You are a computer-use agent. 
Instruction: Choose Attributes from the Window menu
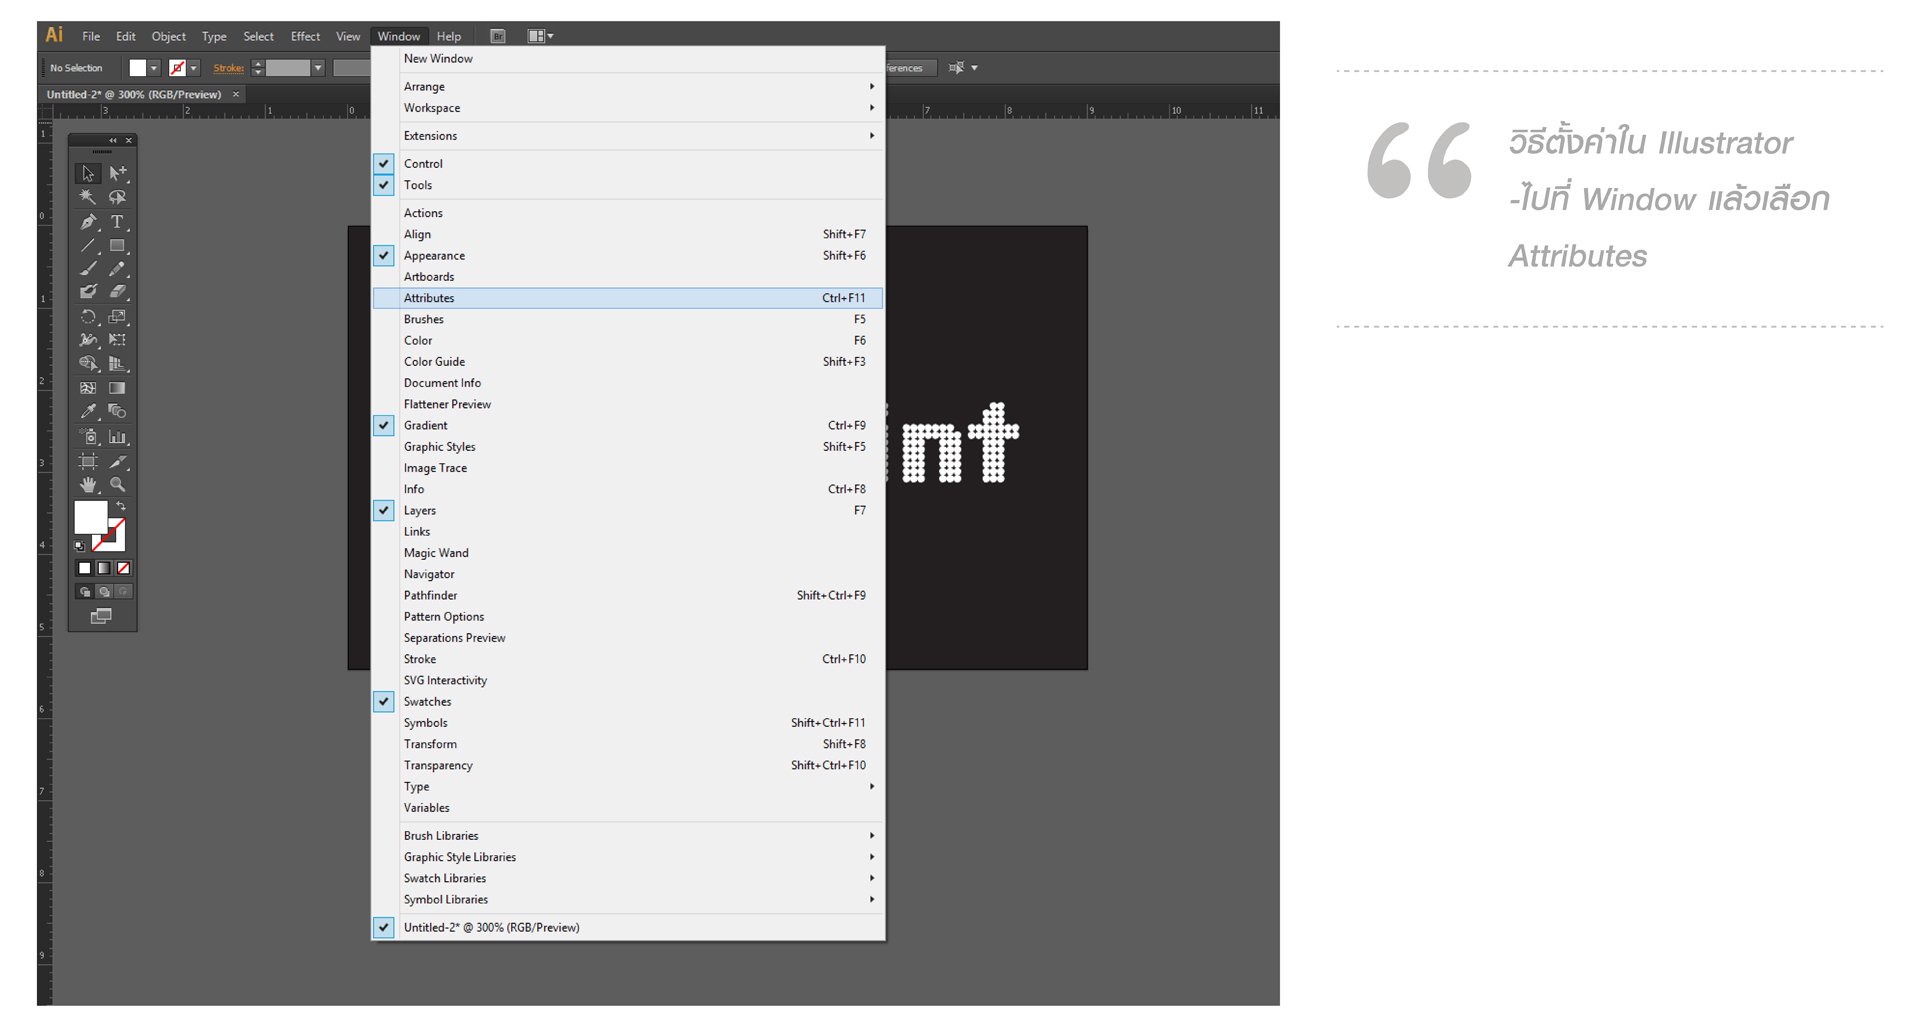429,298
